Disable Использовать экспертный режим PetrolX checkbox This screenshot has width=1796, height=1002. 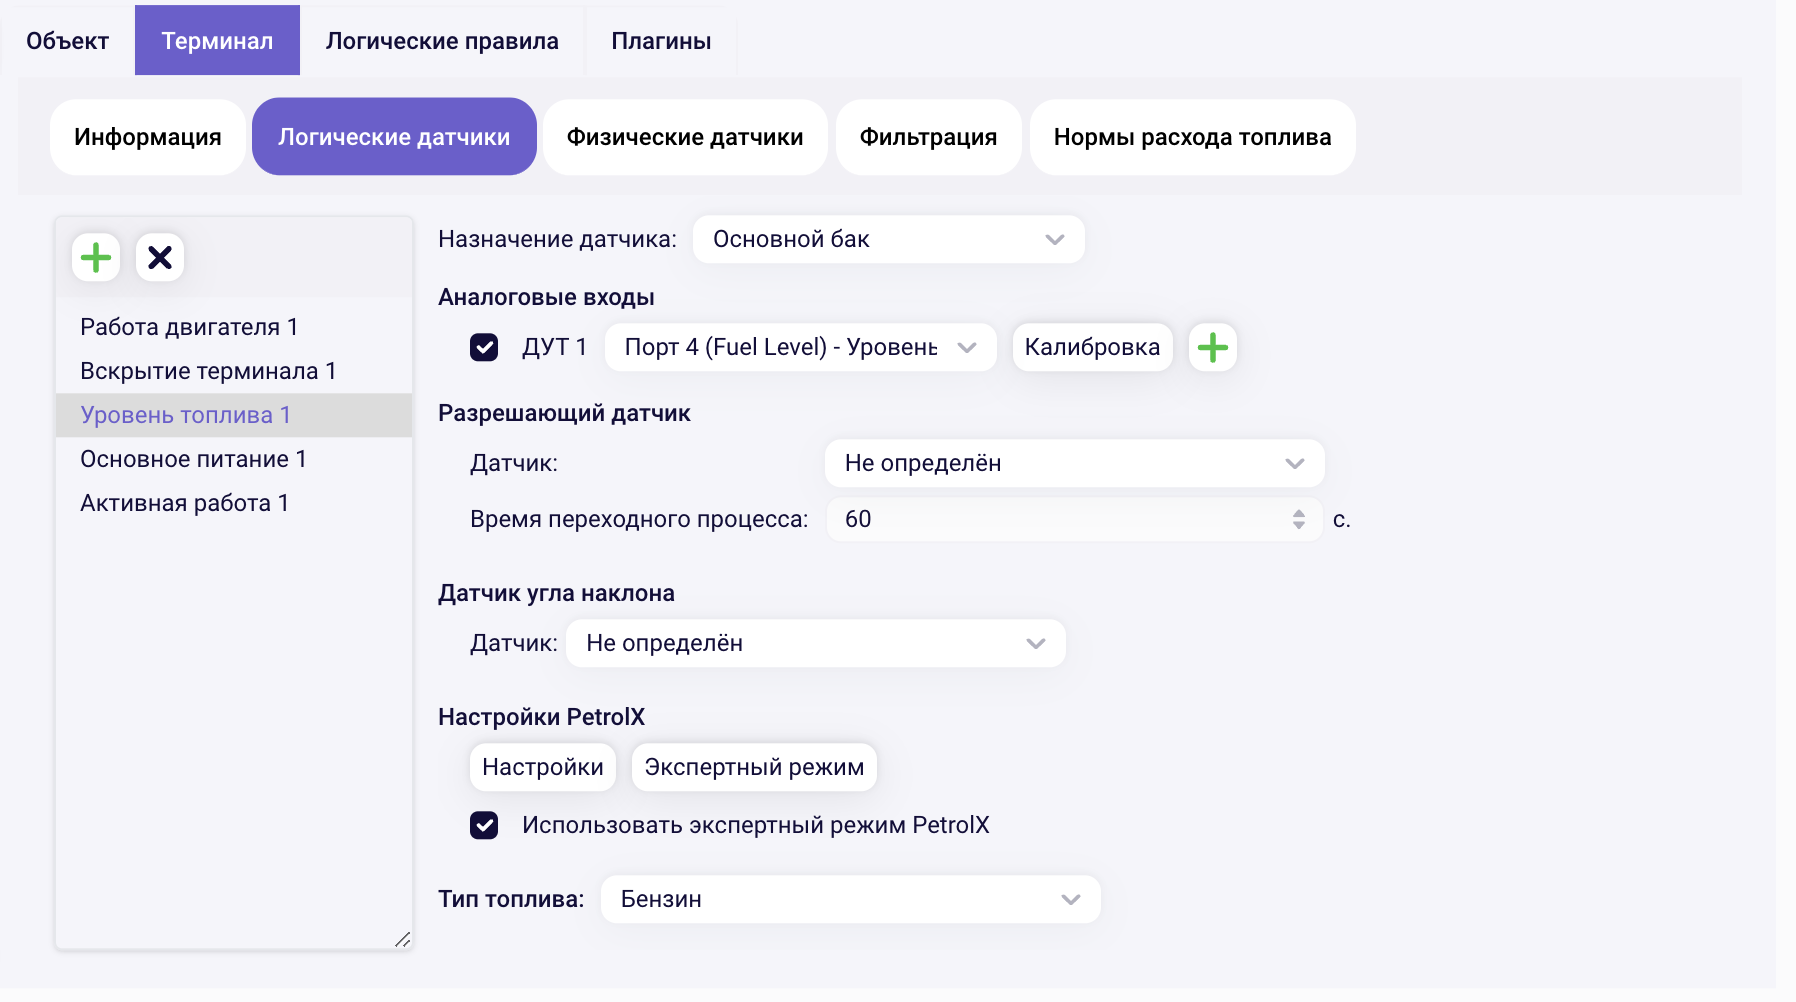pyautogui.click(x=484, y=825)
